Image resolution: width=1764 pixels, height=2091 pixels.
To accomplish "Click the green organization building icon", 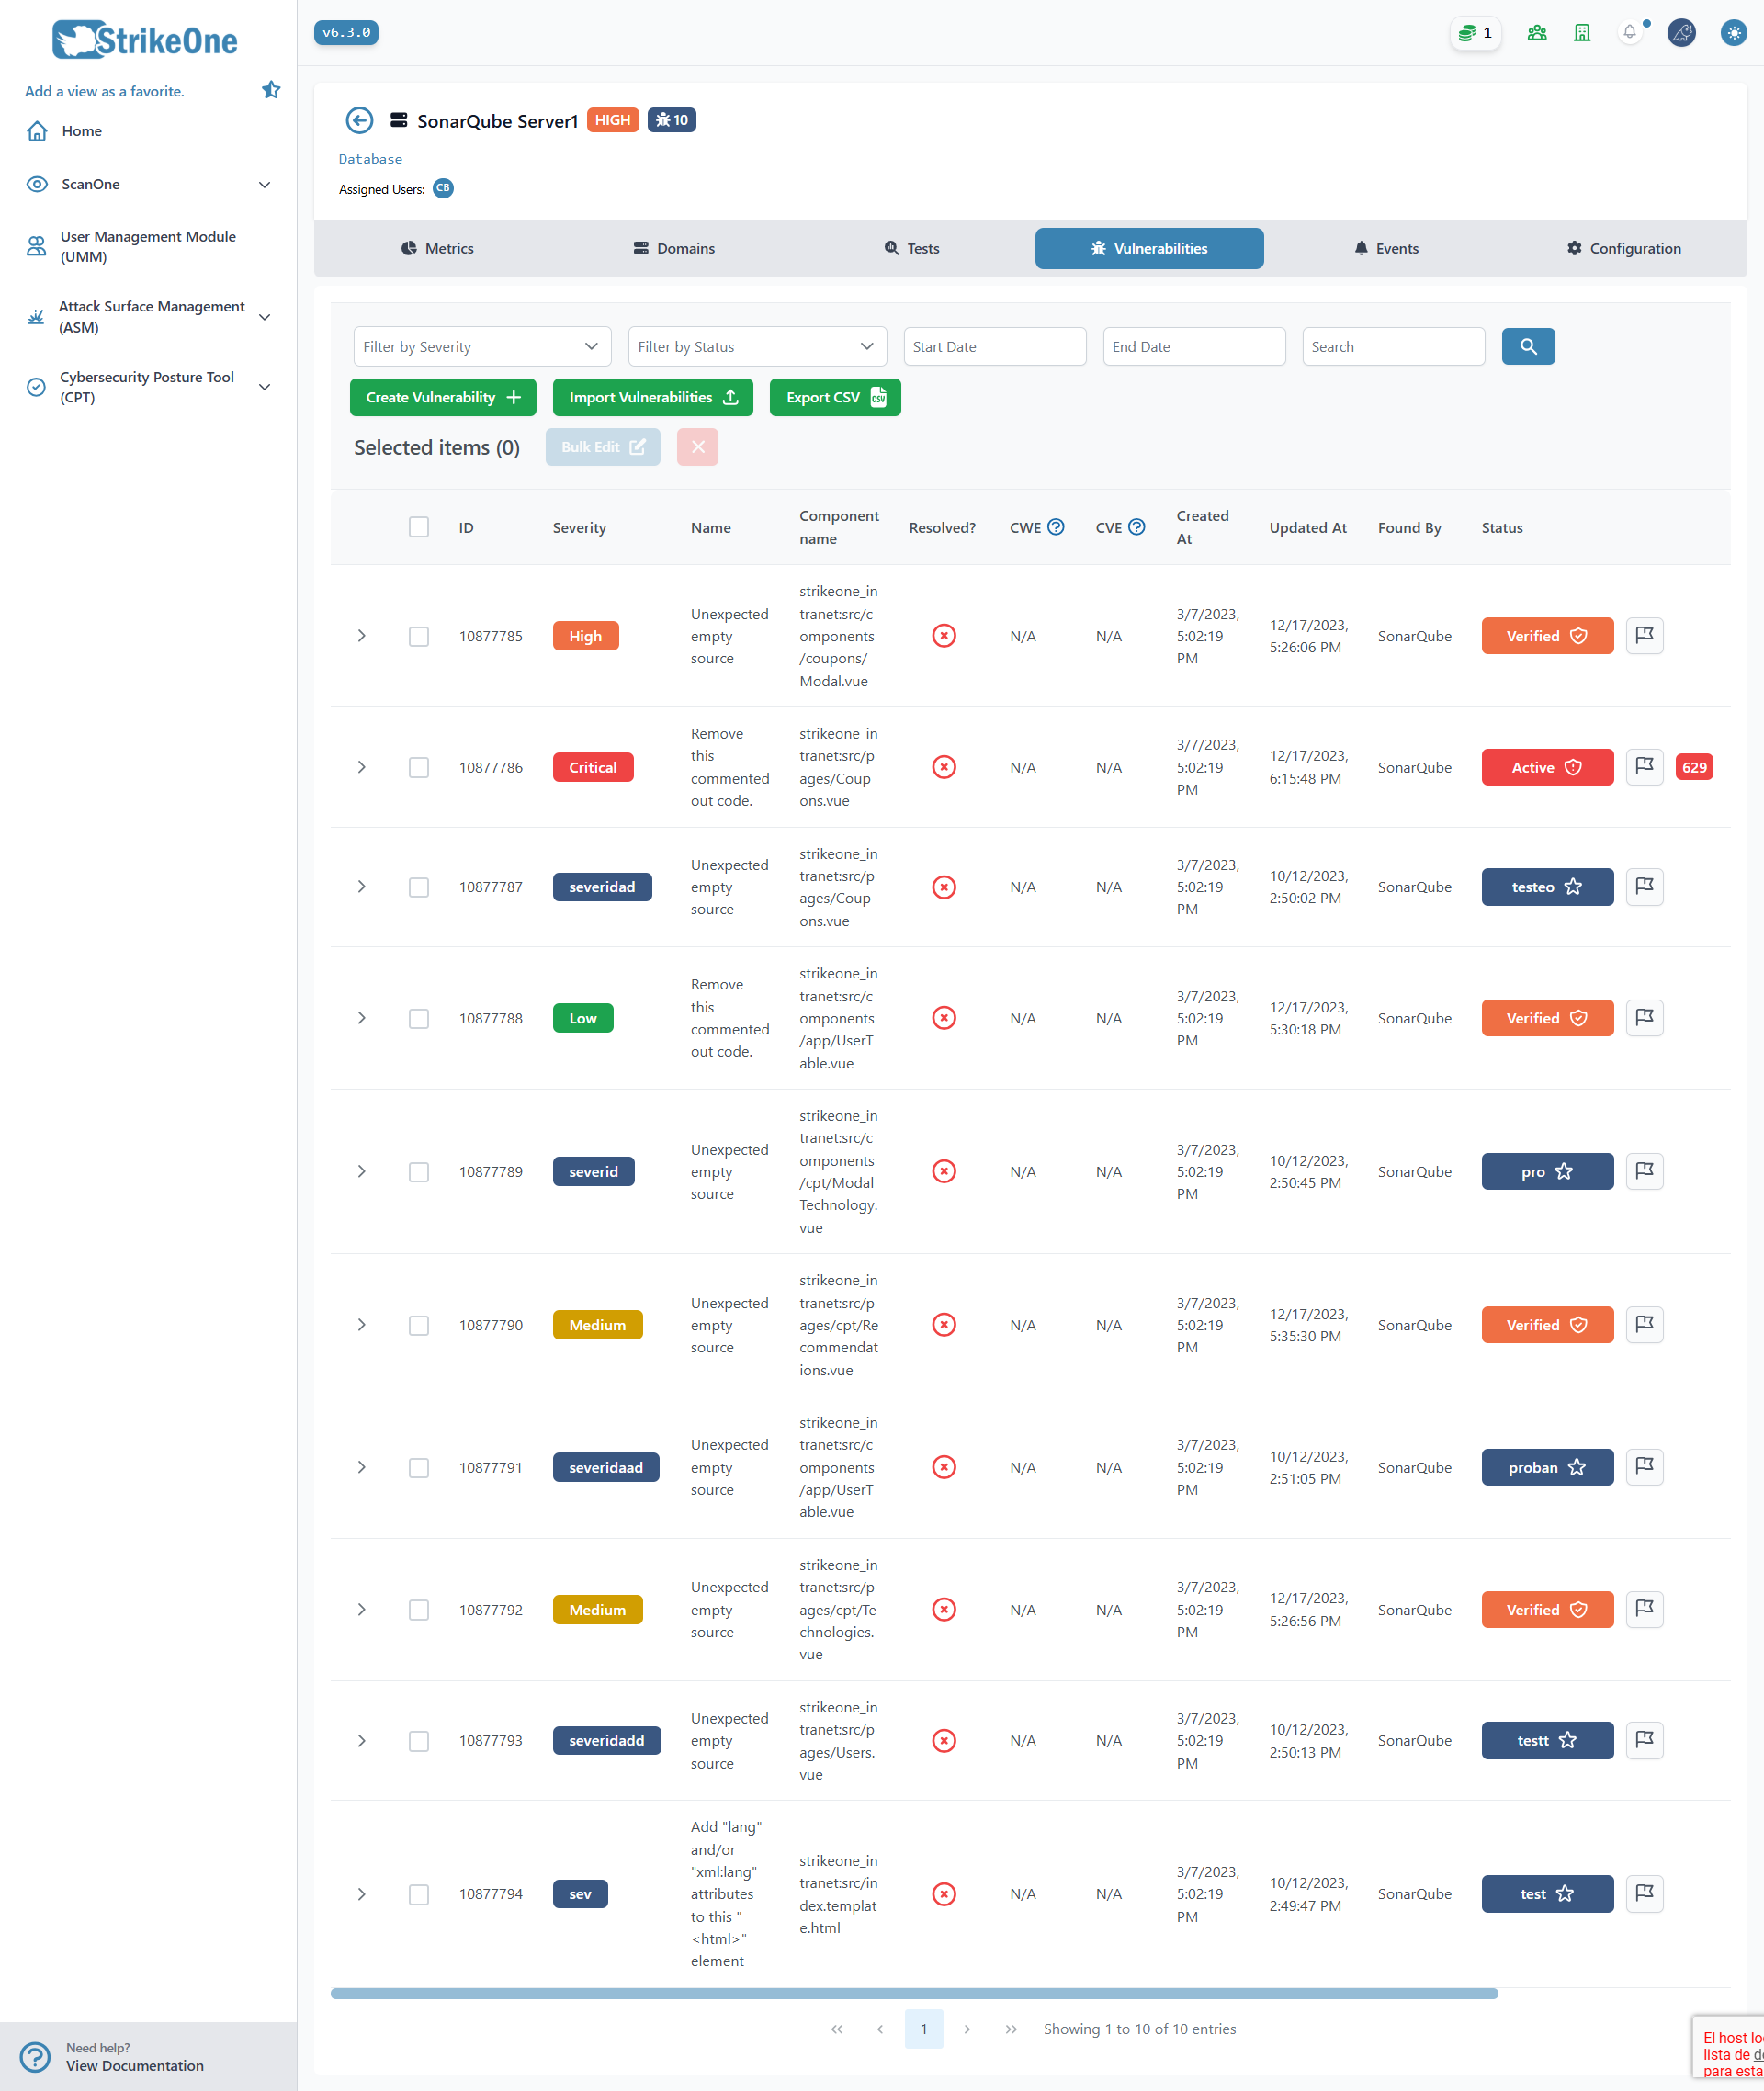I will (x=1582, y=32).
